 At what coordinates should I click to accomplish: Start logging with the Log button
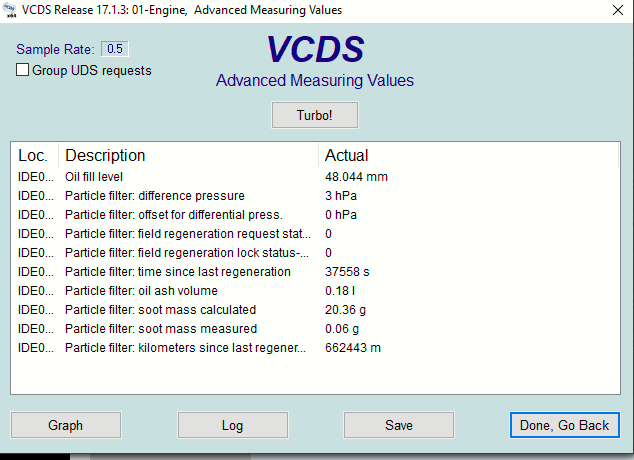tap(232, 425)
